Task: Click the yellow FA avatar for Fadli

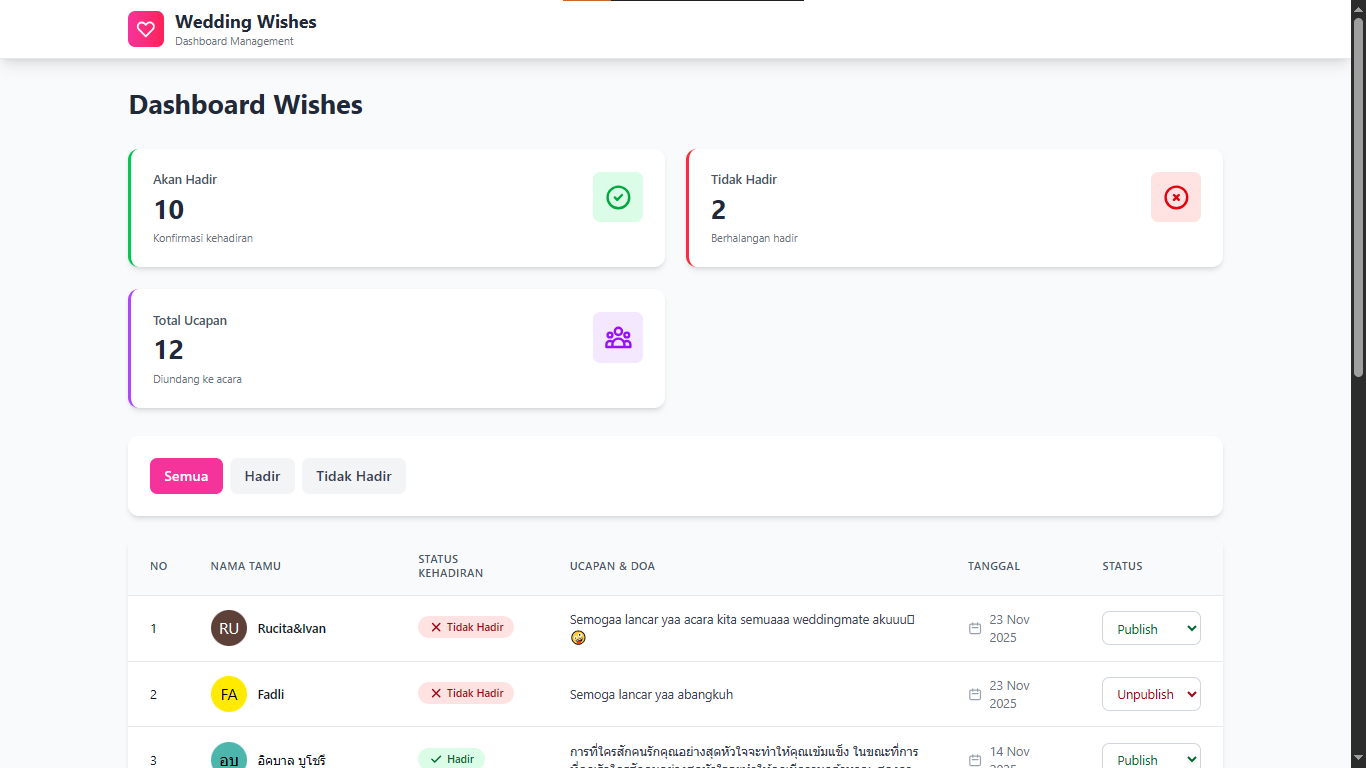Action: click(x=229, y=694)
